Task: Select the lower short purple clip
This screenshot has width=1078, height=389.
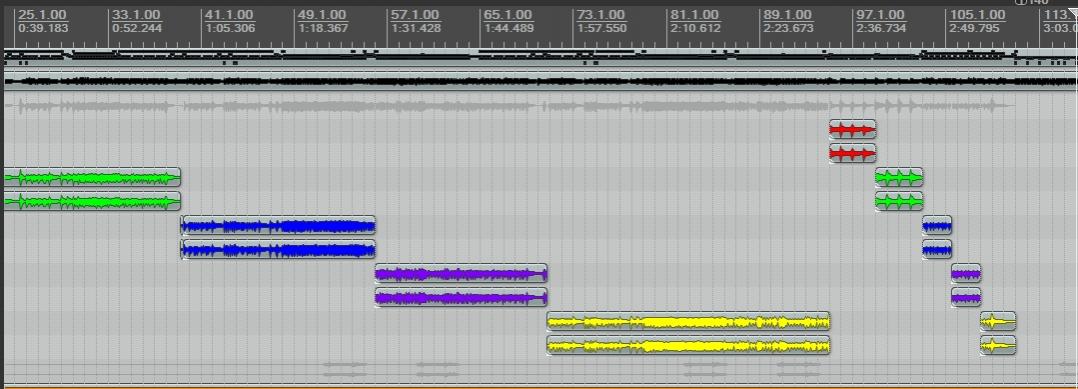Action: click(x=966, y=298)
